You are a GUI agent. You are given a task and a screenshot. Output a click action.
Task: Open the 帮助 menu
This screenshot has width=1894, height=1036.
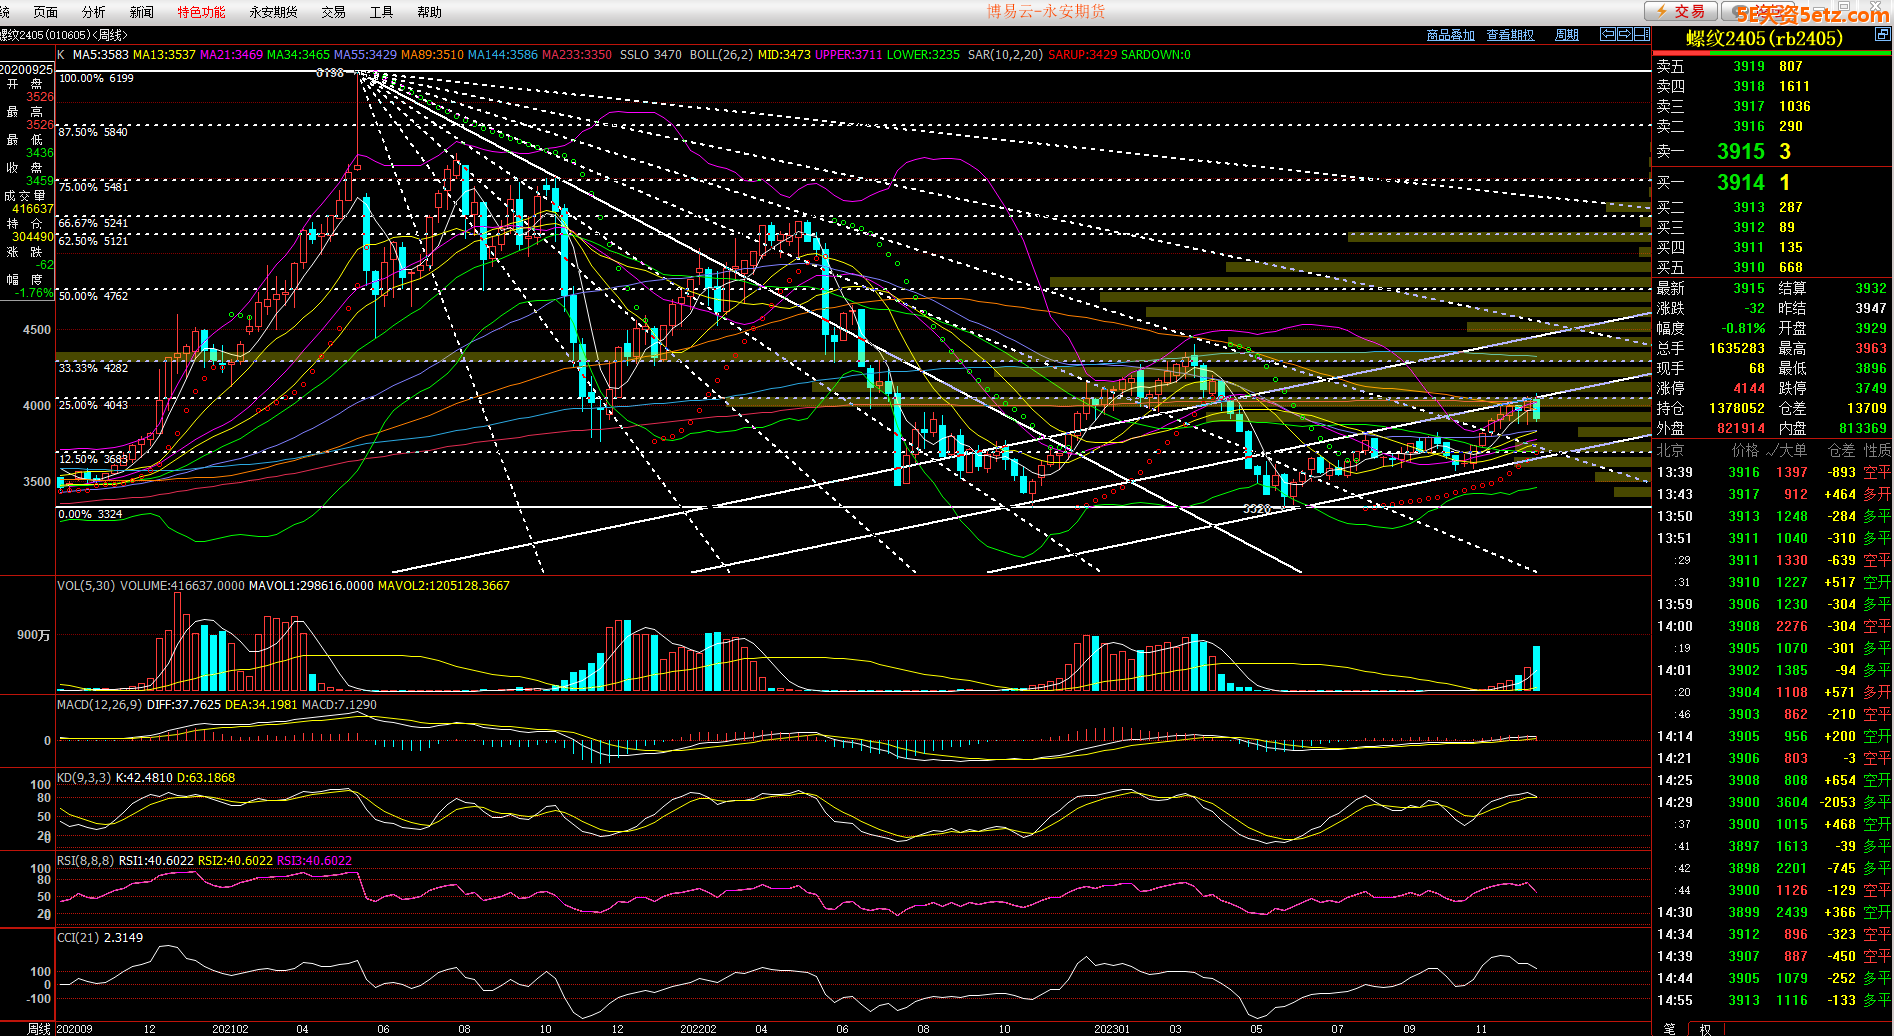click(429, 12)
